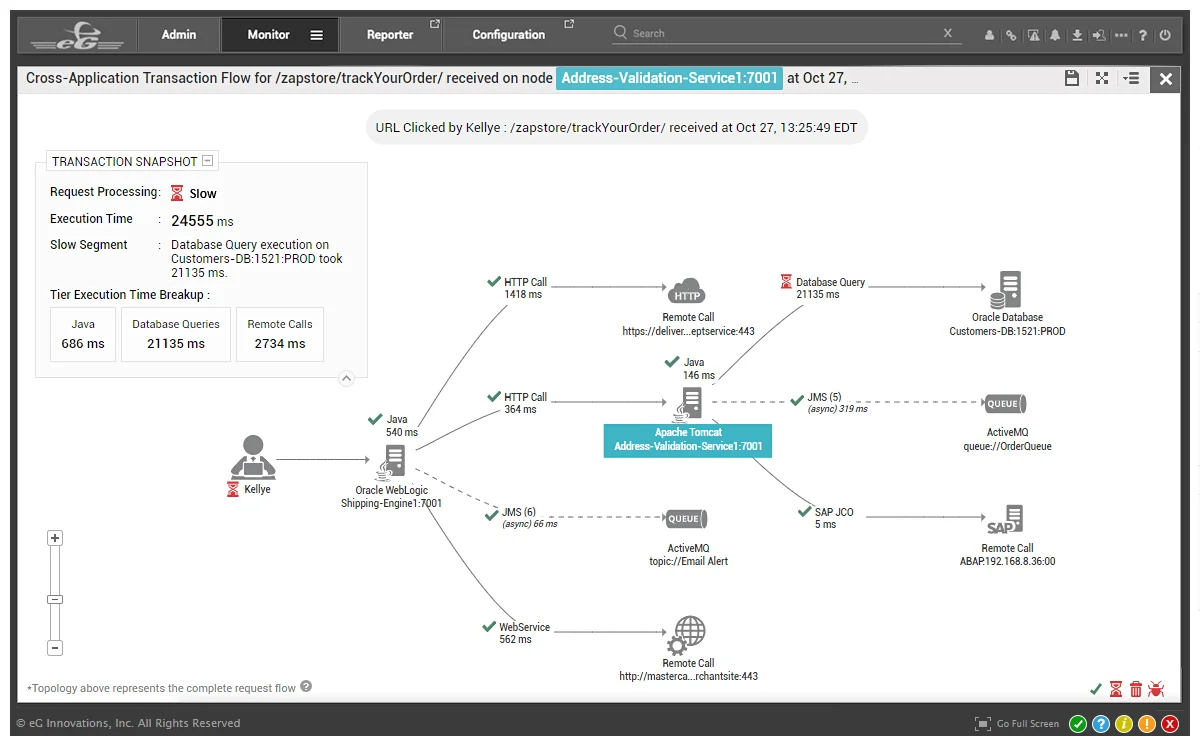Click the HTTP Call 364 ms label

[525, 403]
